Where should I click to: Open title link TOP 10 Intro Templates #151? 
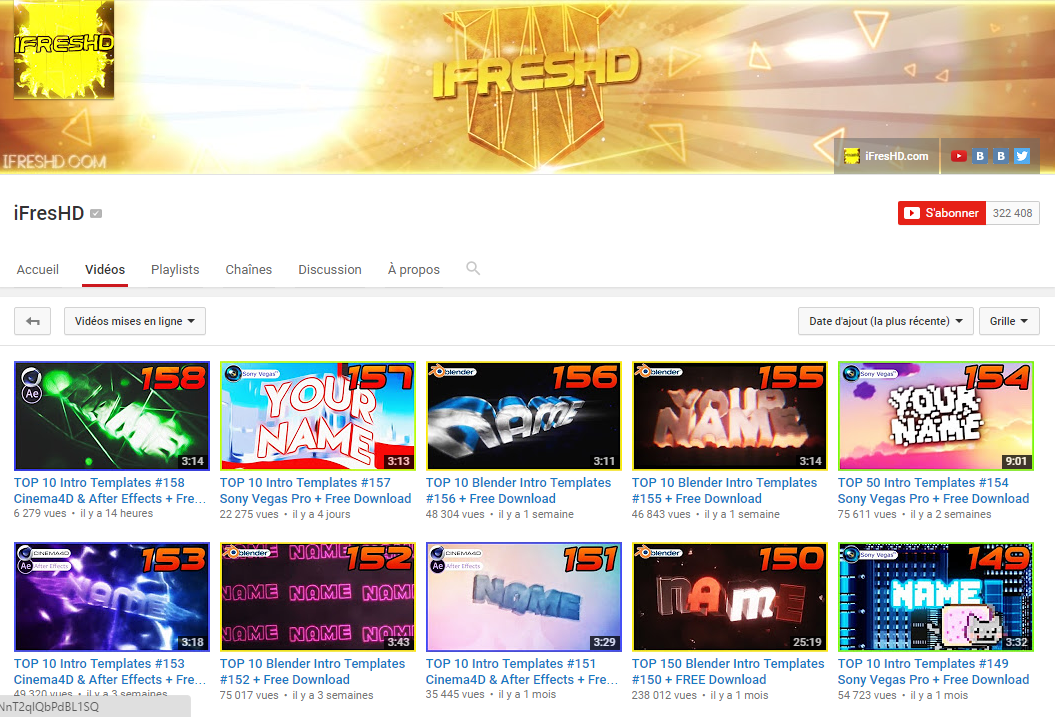click(522, 671)
